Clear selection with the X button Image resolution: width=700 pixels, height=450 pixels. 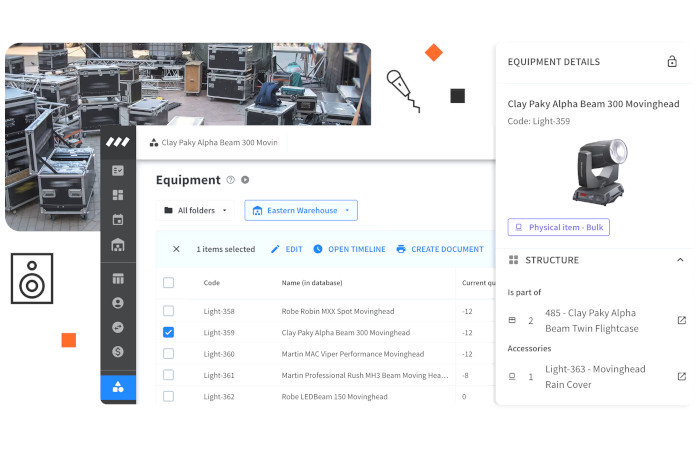pyautogui.click(x=176, y=249)
